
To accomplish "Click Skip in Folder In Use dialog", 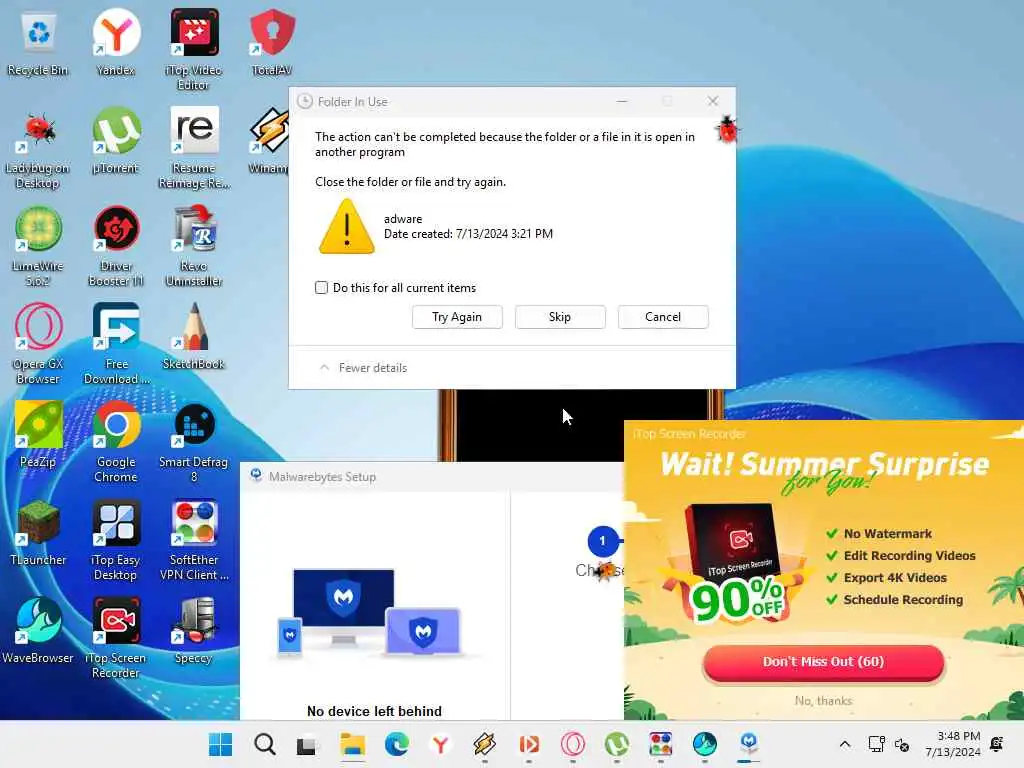I will coord(560,317).
